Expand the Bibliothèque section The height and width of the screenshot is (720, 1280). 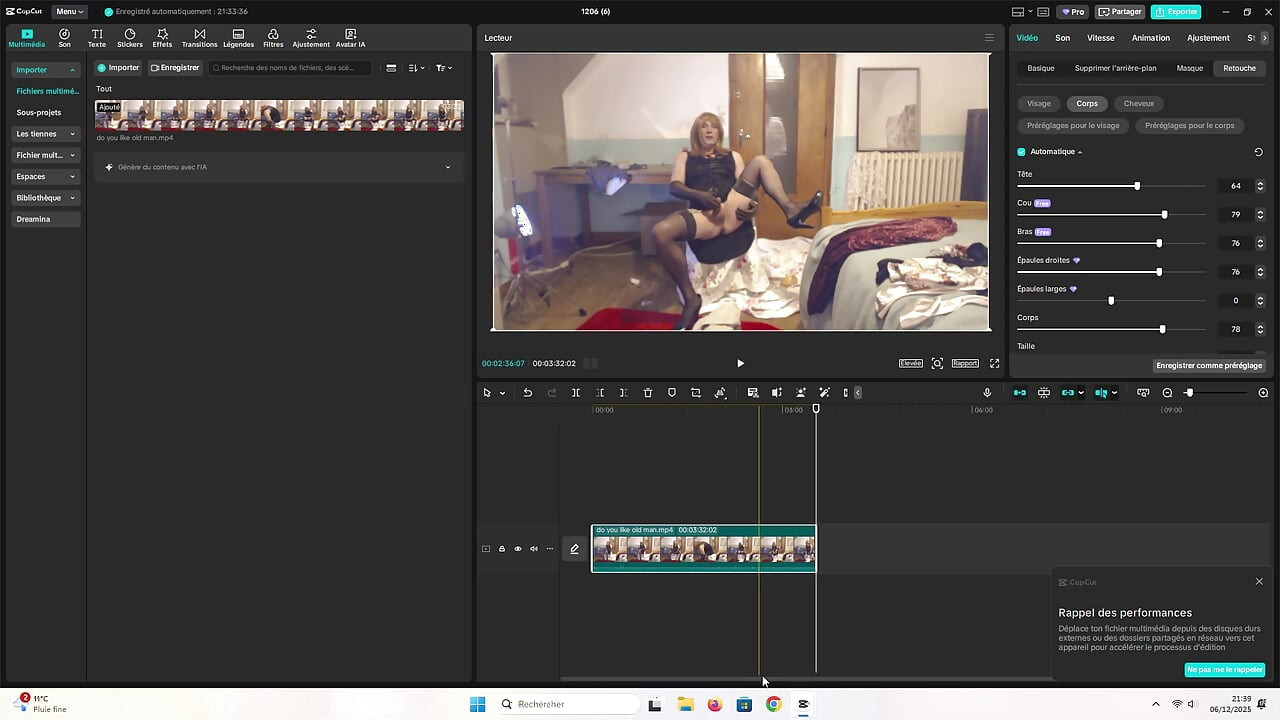tap(46, 198)
